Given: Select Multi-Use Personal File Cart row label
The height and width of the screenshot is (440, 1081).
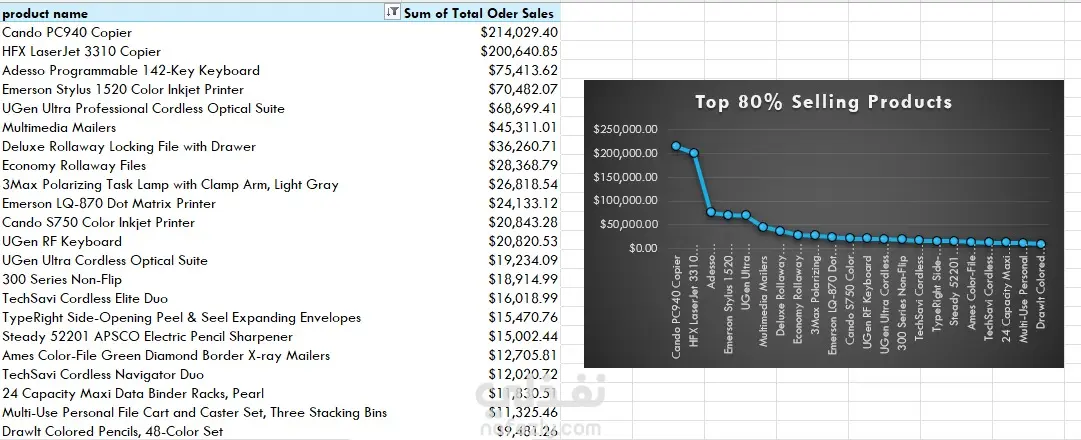Looking at the screenshot, I should tap(194, 413).
